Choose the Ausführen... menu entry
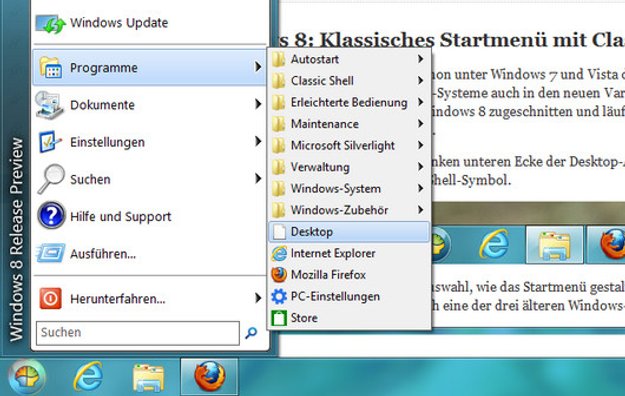Image resolution: width=625 pixels, height=396 pixels. point(149,253)
